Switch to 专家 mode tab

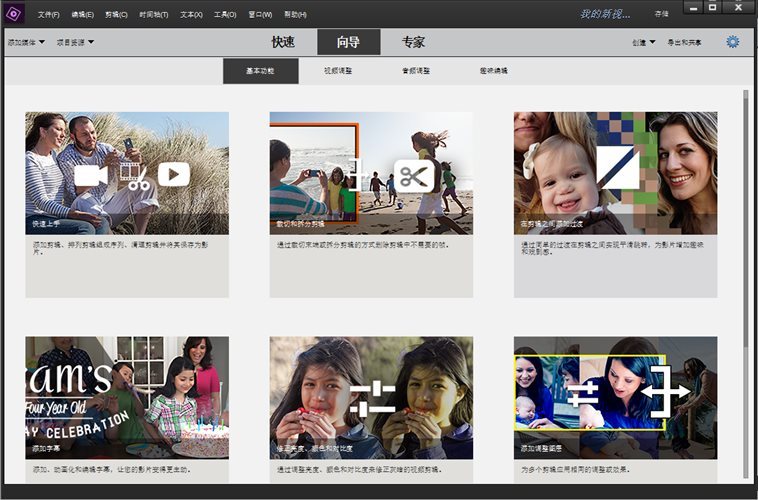click(x=413, y=42)
